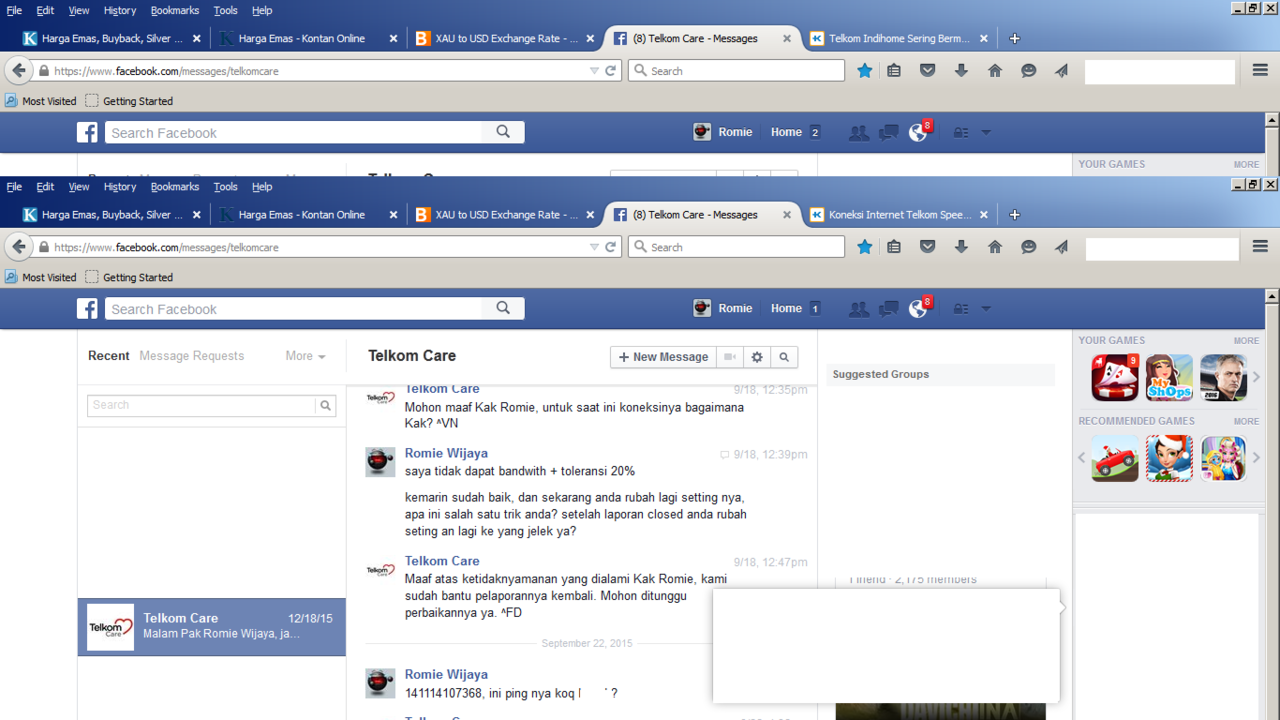Open conversation gear options
The width and height of the screenshot is (1280, 720).
pyautogui.click(x=757, y=357)
